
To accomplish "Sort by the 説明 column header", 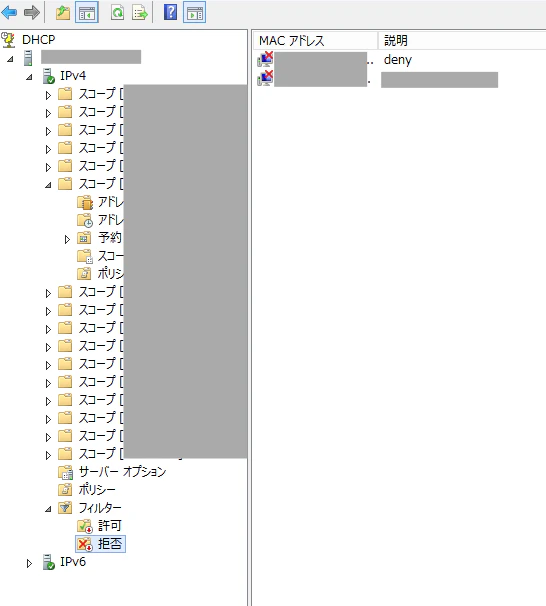I will (x=462, y=40).
